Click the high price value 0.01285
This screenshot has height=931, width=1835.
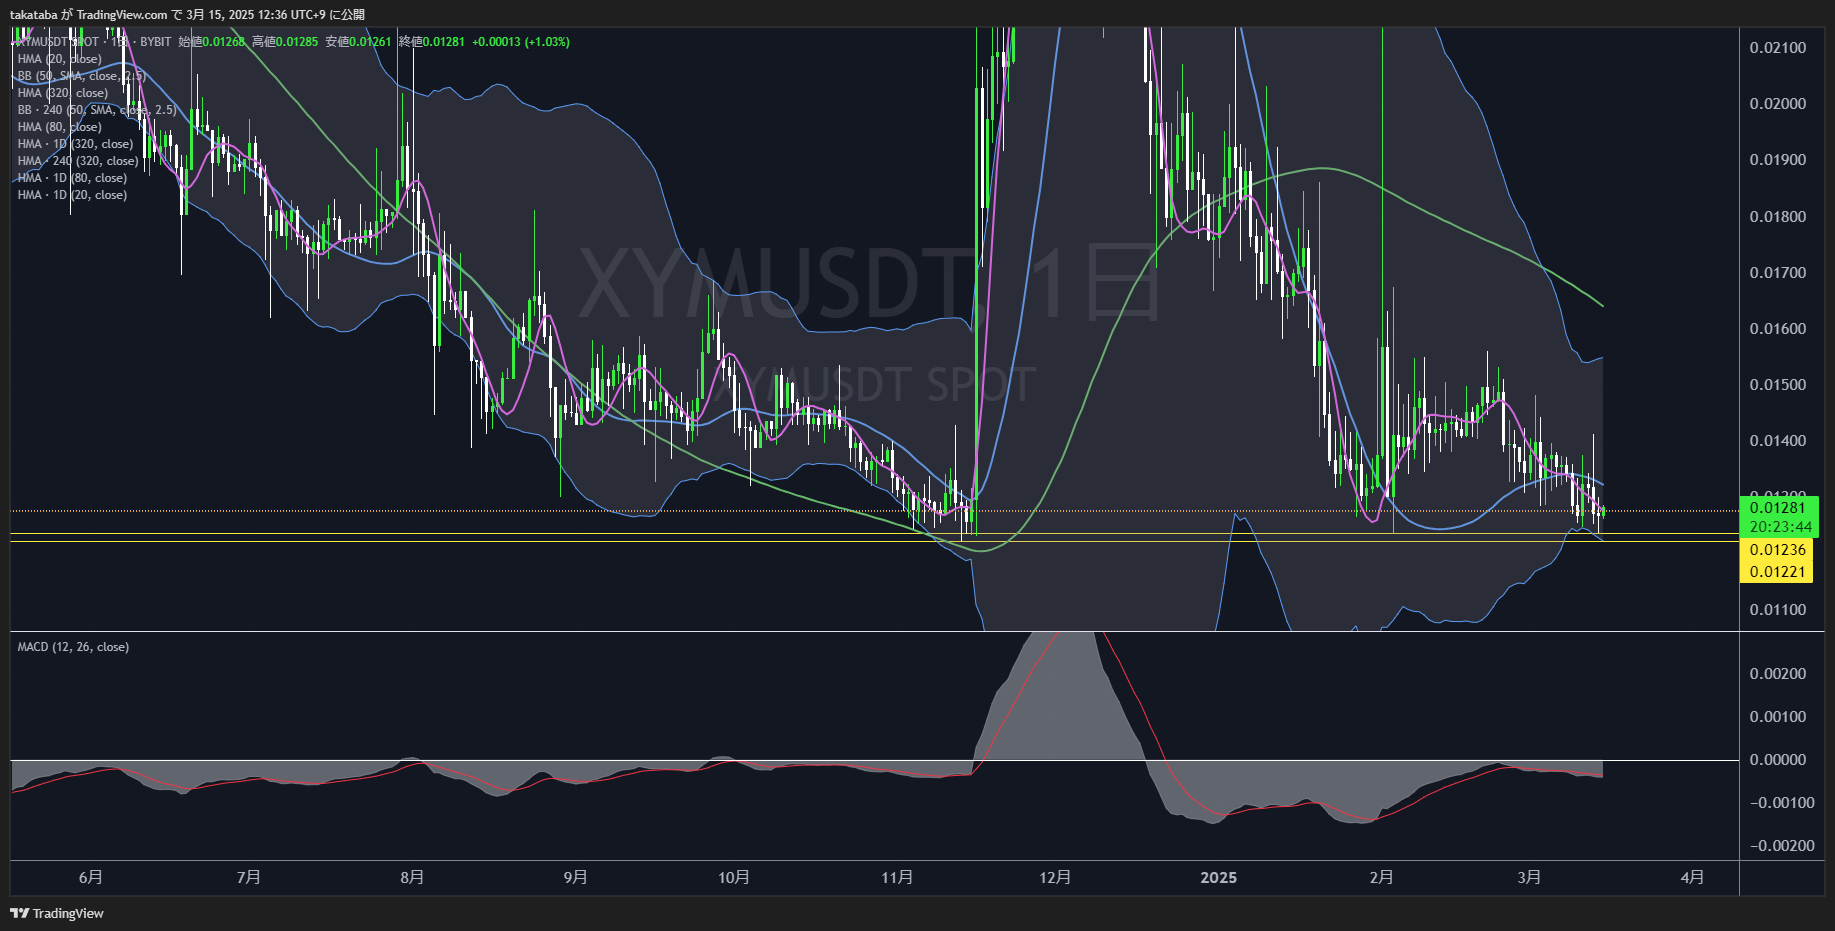[x=297, y=42]
